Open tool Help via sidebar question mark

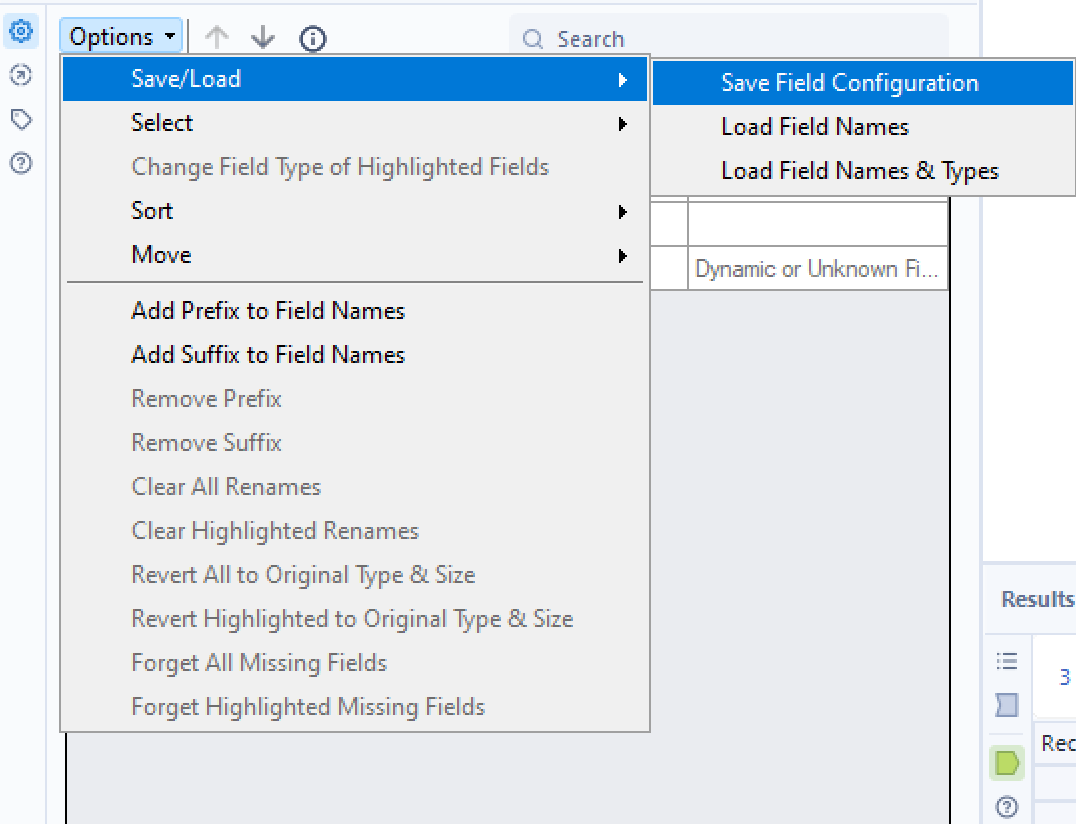(20, 163)
